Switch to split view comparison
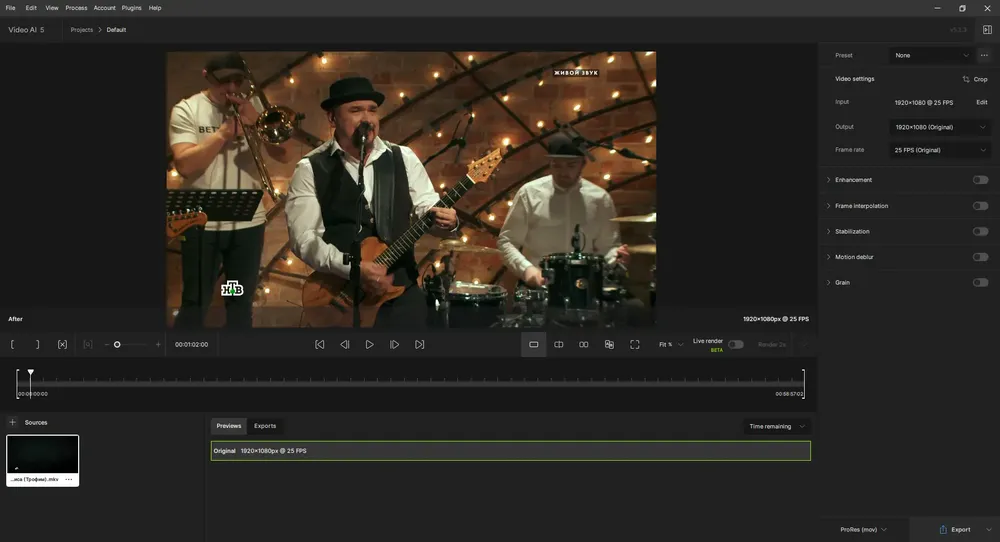 pyautogui.click(x=559, y=344)
